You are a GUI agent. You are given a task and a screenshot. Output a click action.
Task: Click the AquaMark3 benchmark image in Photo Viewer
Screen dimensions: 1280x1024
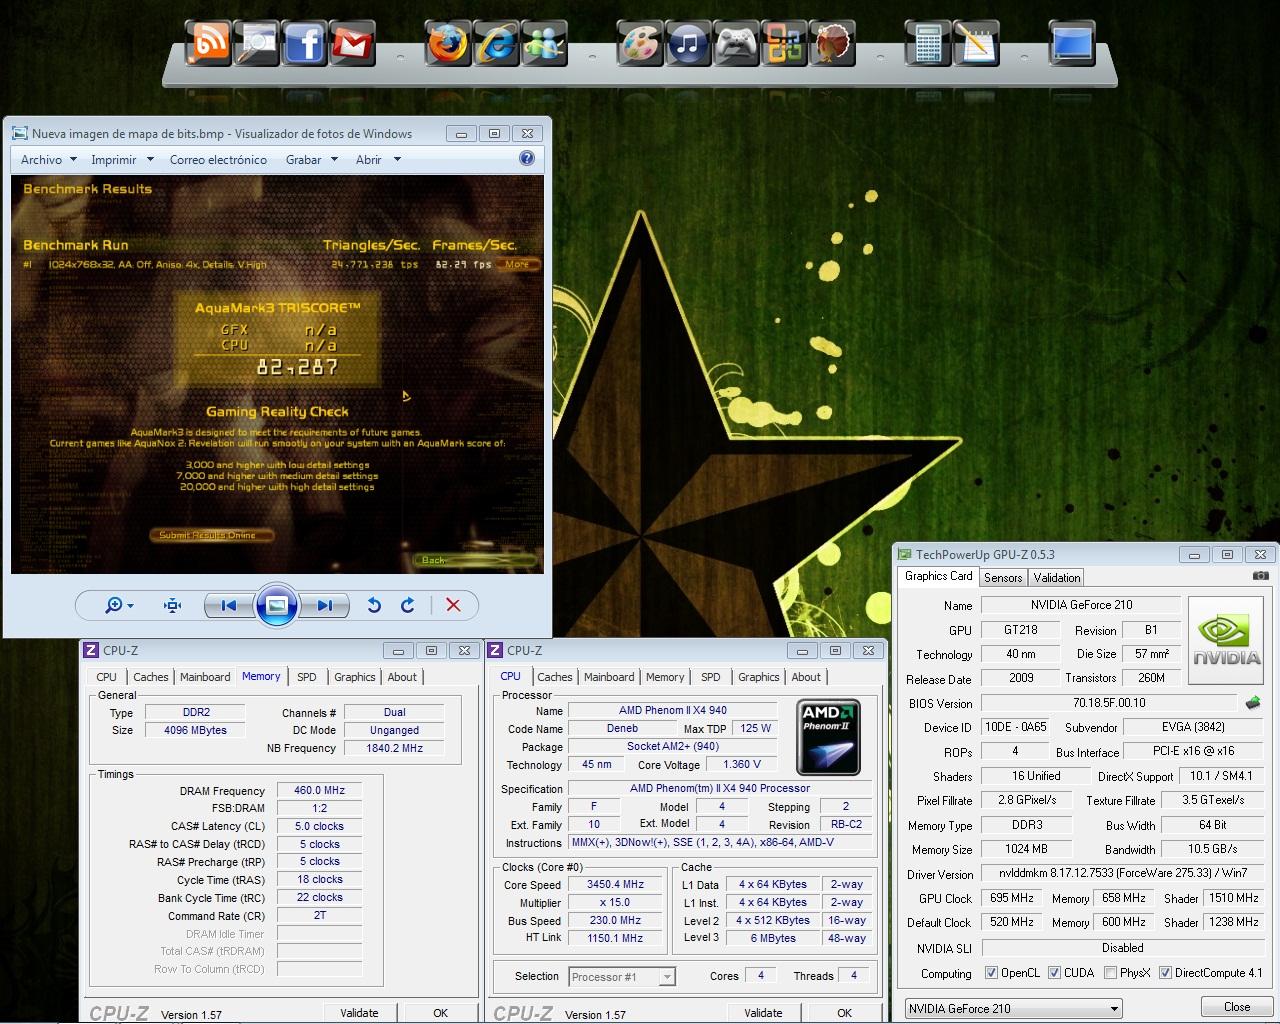pos(277,375)
